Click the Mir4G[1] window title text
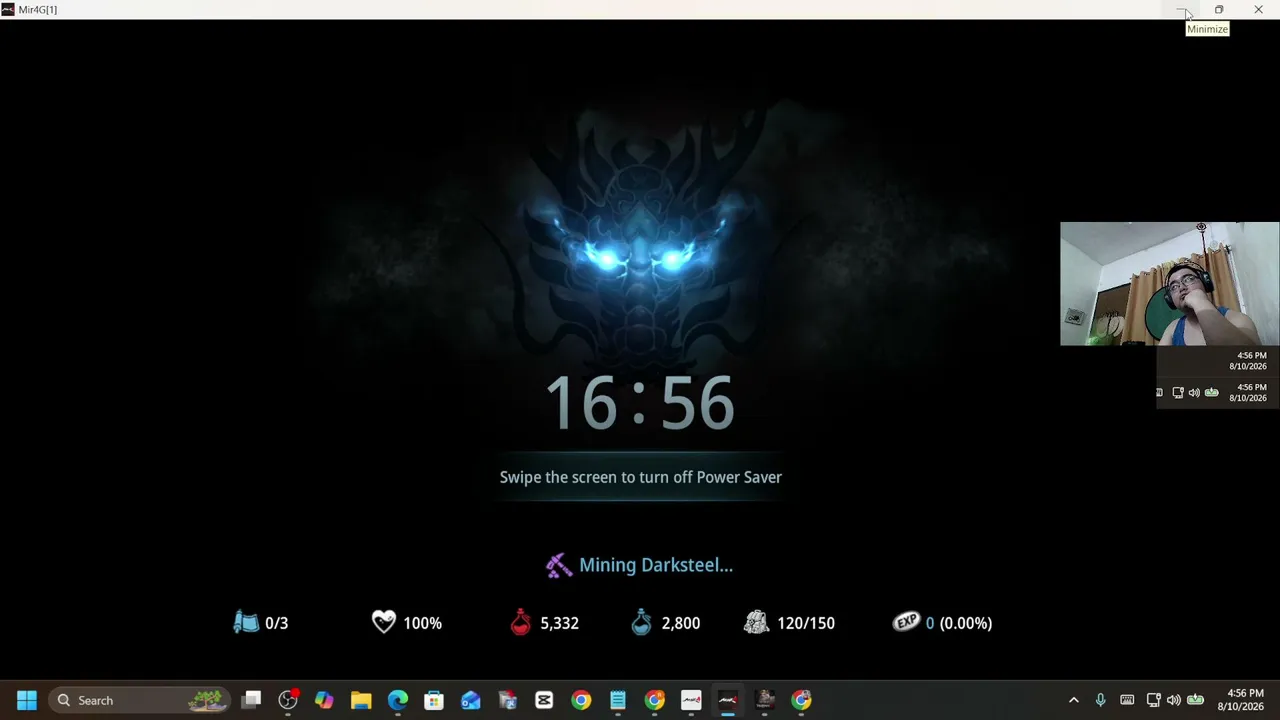Screen dimensions: 1280x720 pos(38,10)
